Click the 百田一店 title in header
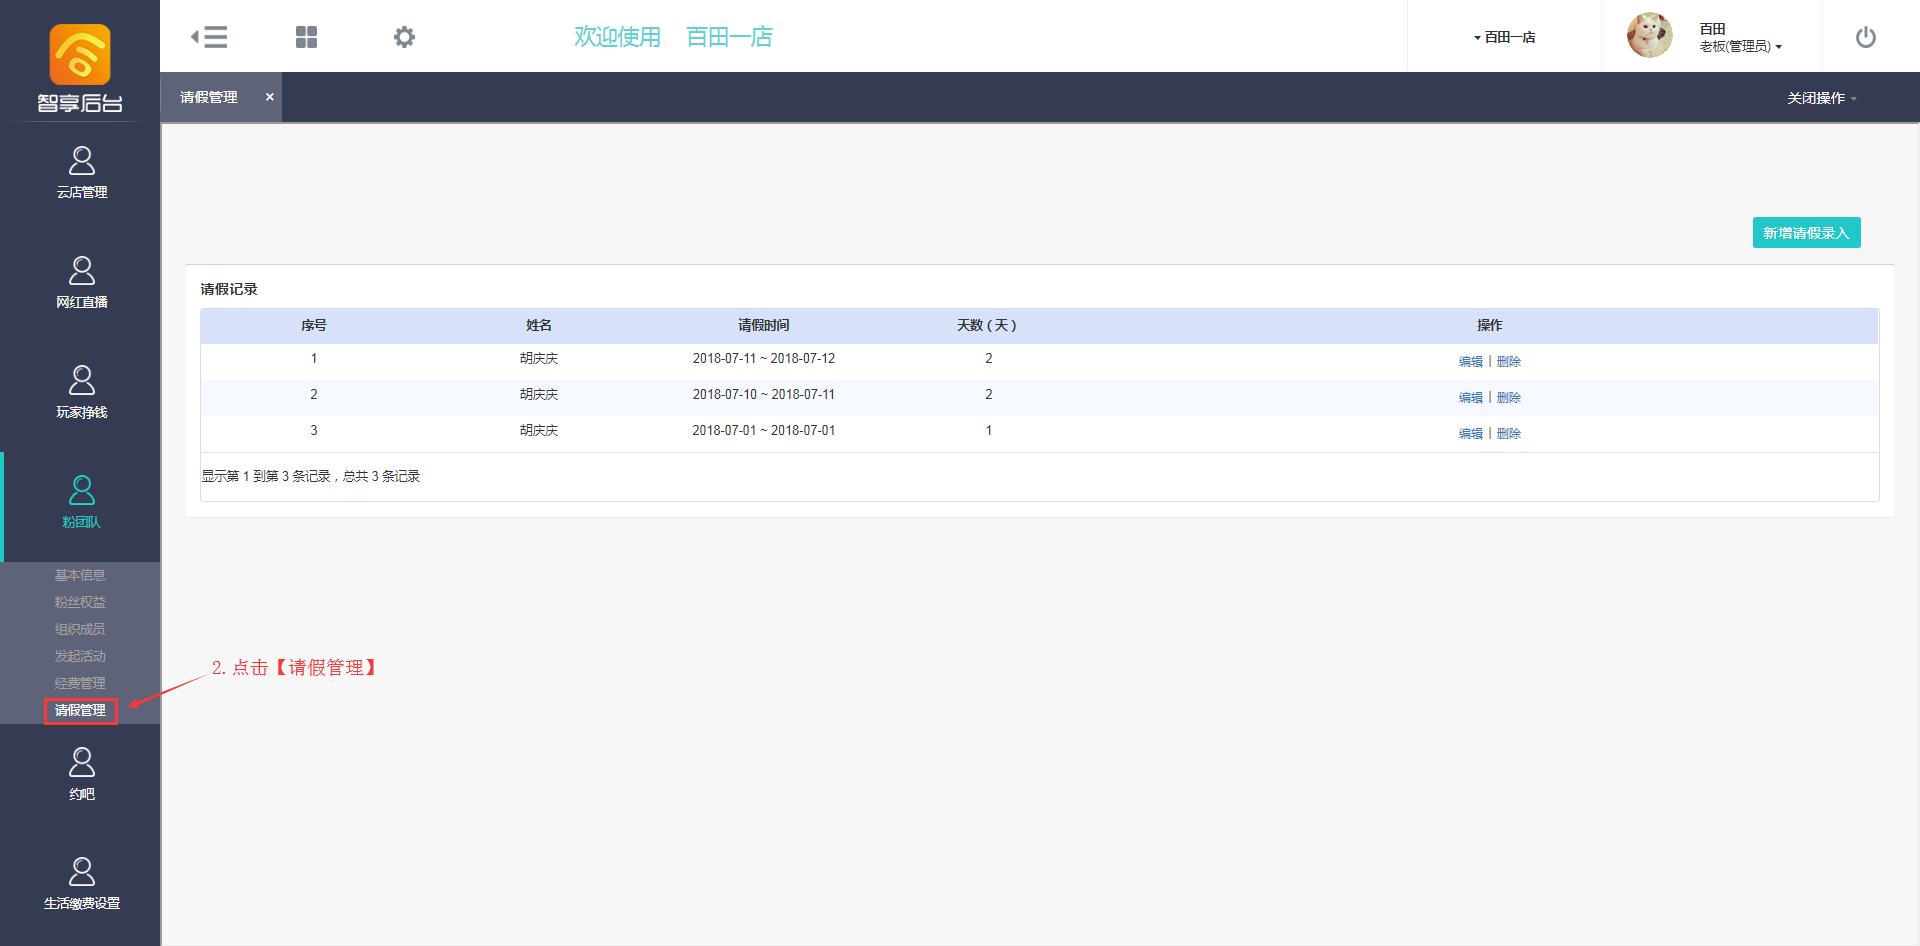 coord(729,37)
